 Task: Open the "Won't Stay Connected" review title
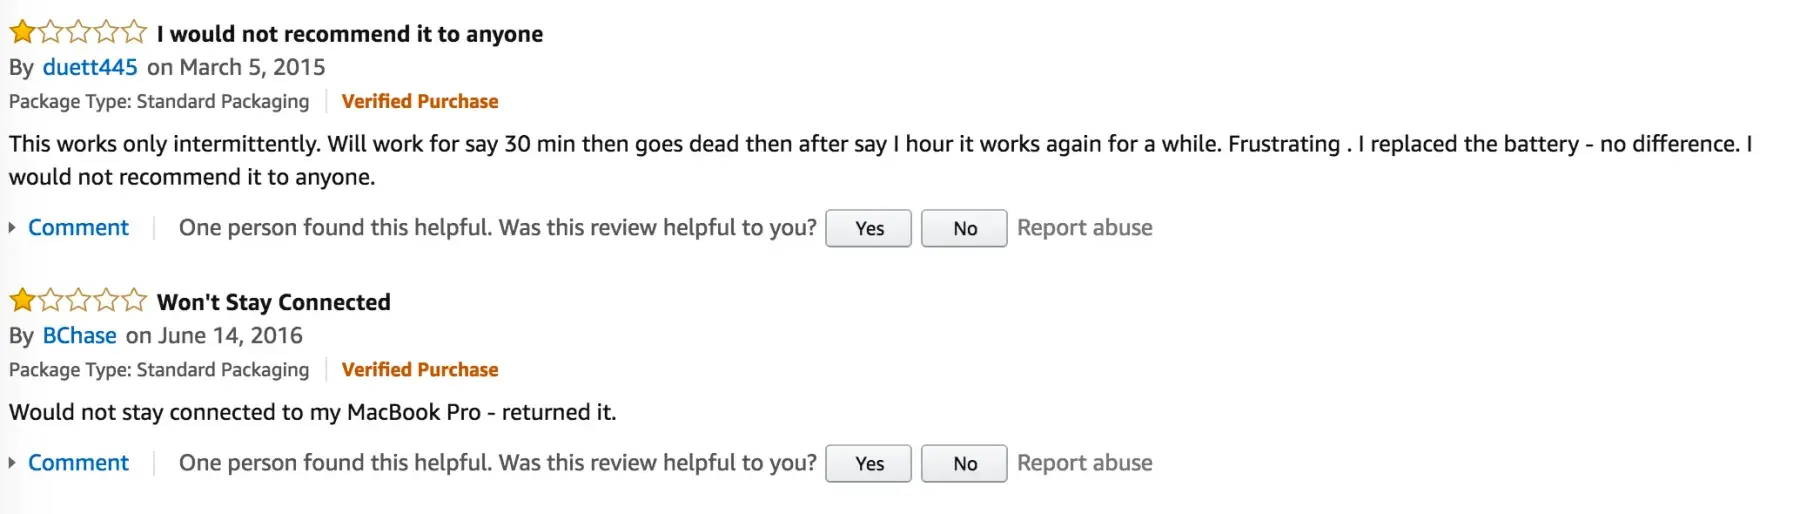pyautogui.click(x=274, y=302)
